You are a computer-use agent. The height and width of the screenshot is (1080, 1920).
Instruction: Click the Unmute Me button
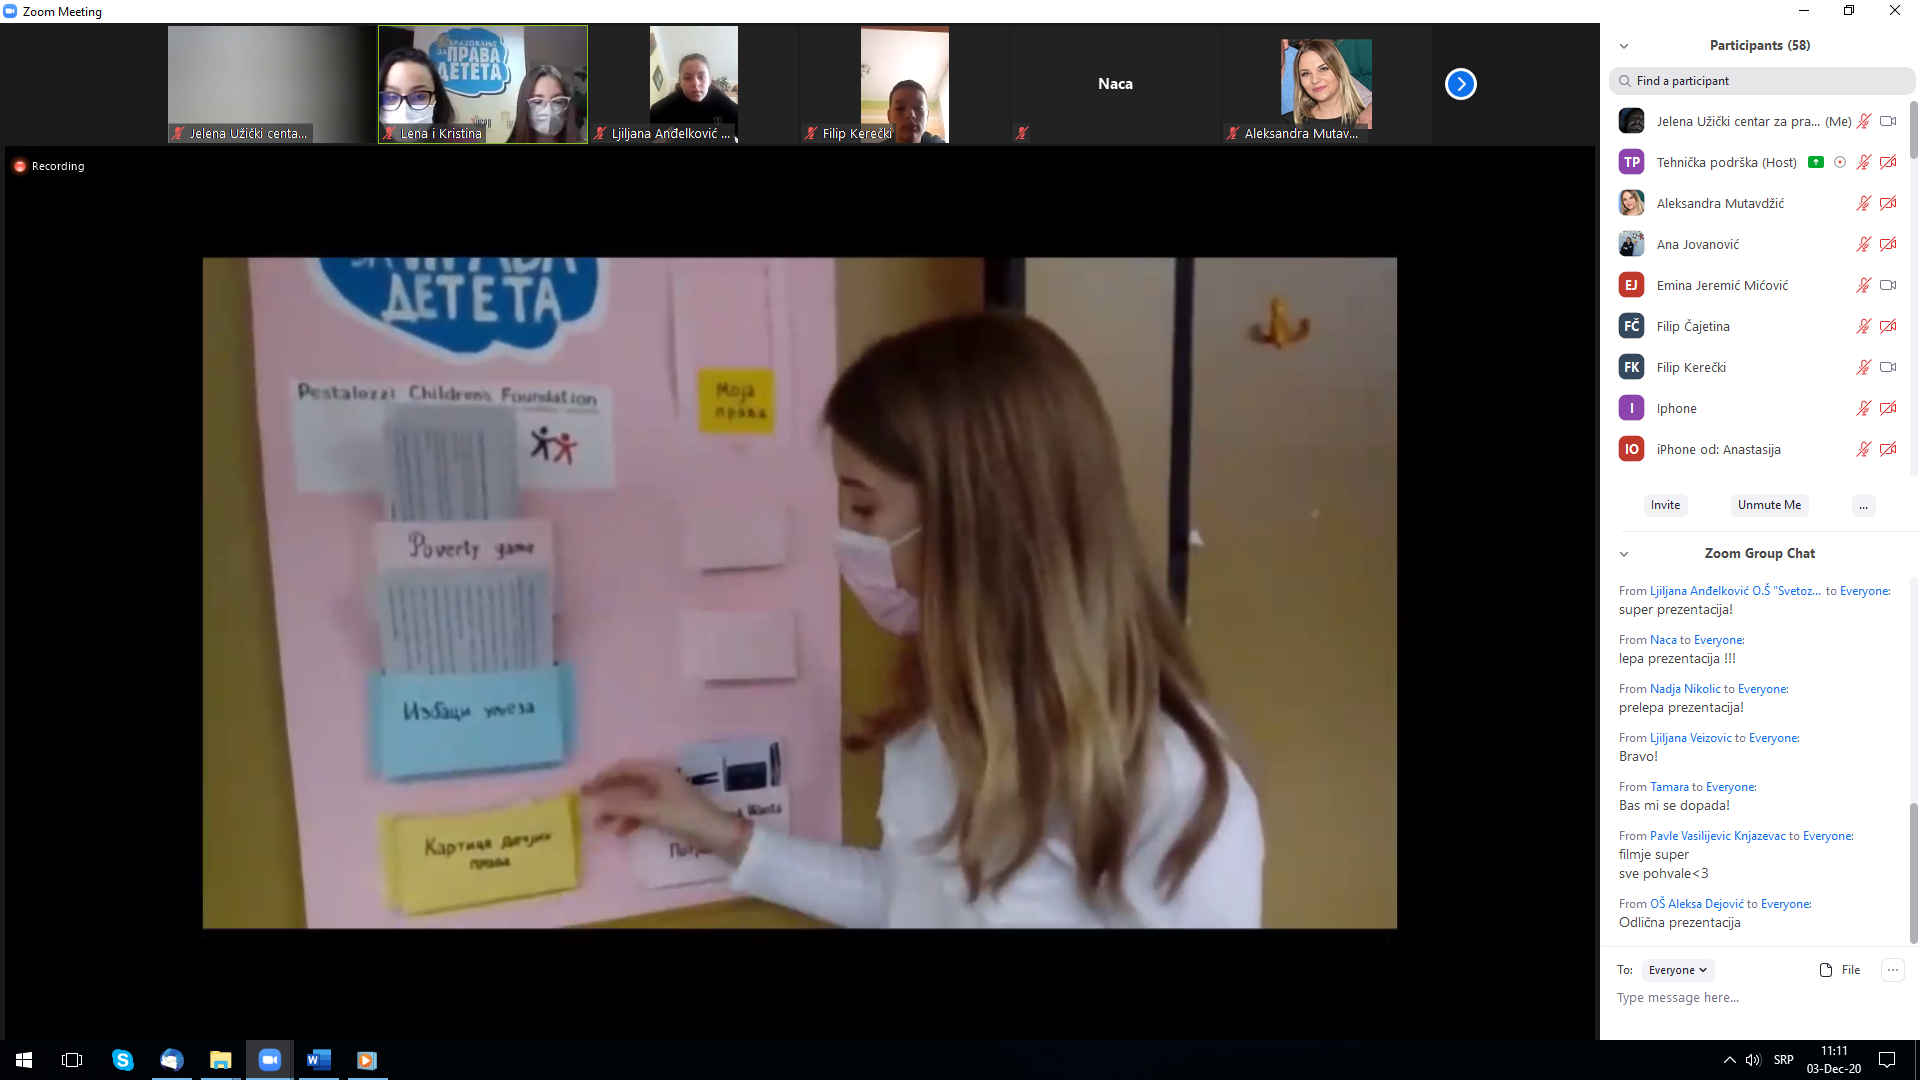(x=1769, y=505)
